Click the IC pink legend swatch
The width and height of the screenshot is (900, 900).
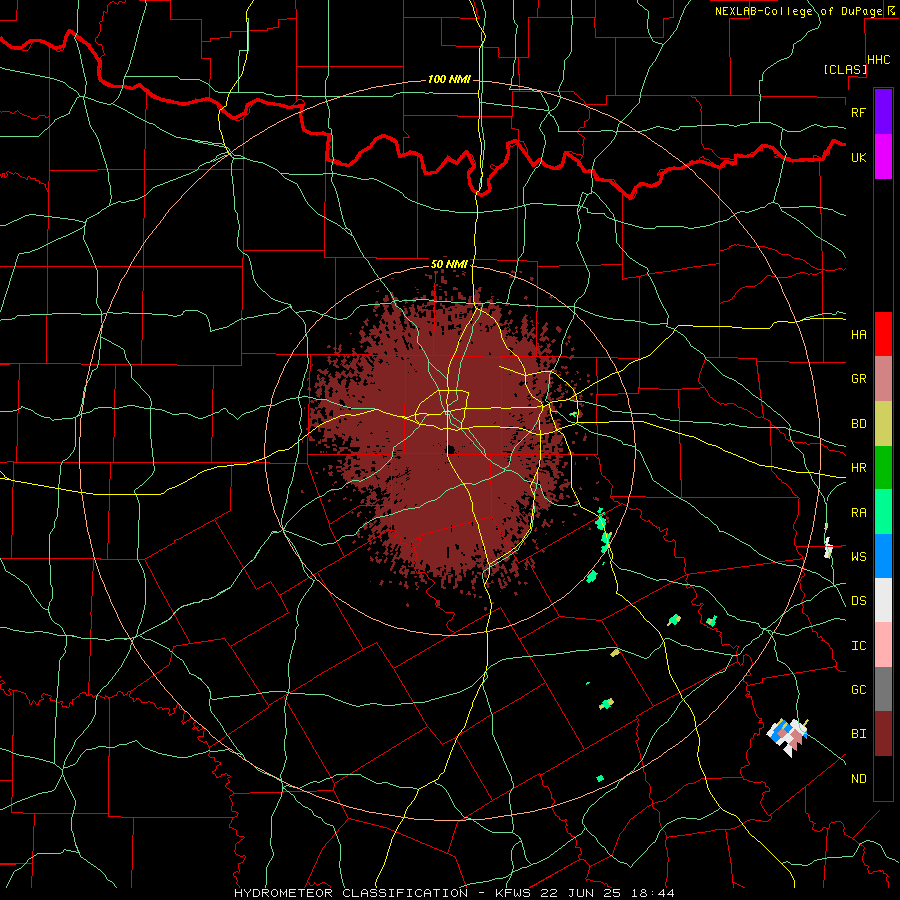click(x=883, y=645)
